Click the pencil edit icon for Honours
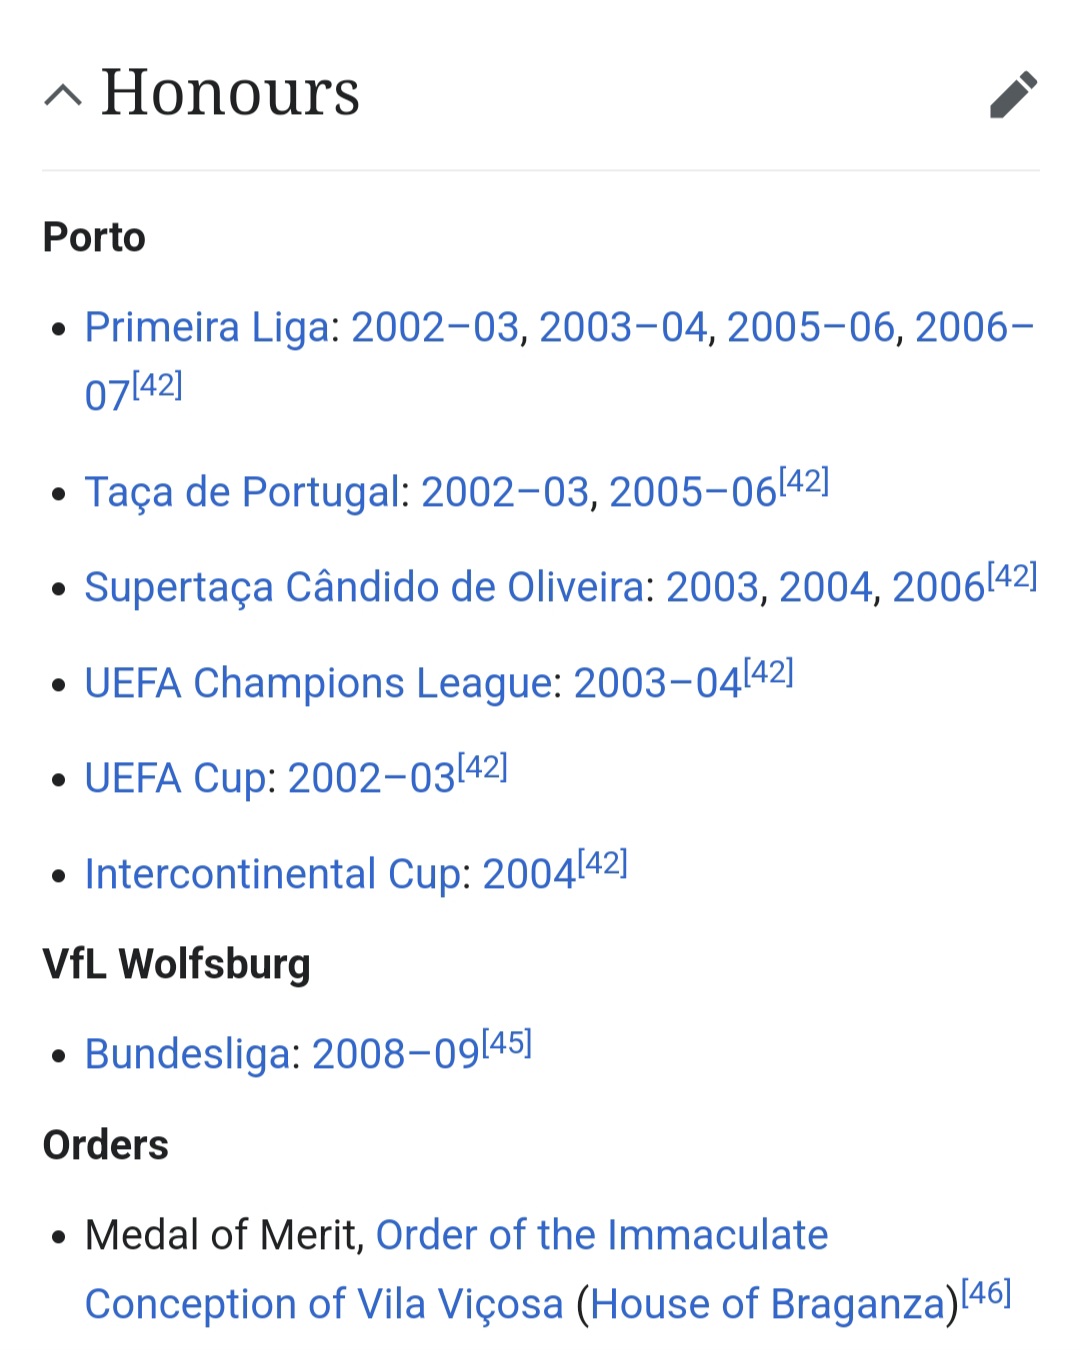The width and height of the screenshot is (1080, 1350). tap(1013, 95)
